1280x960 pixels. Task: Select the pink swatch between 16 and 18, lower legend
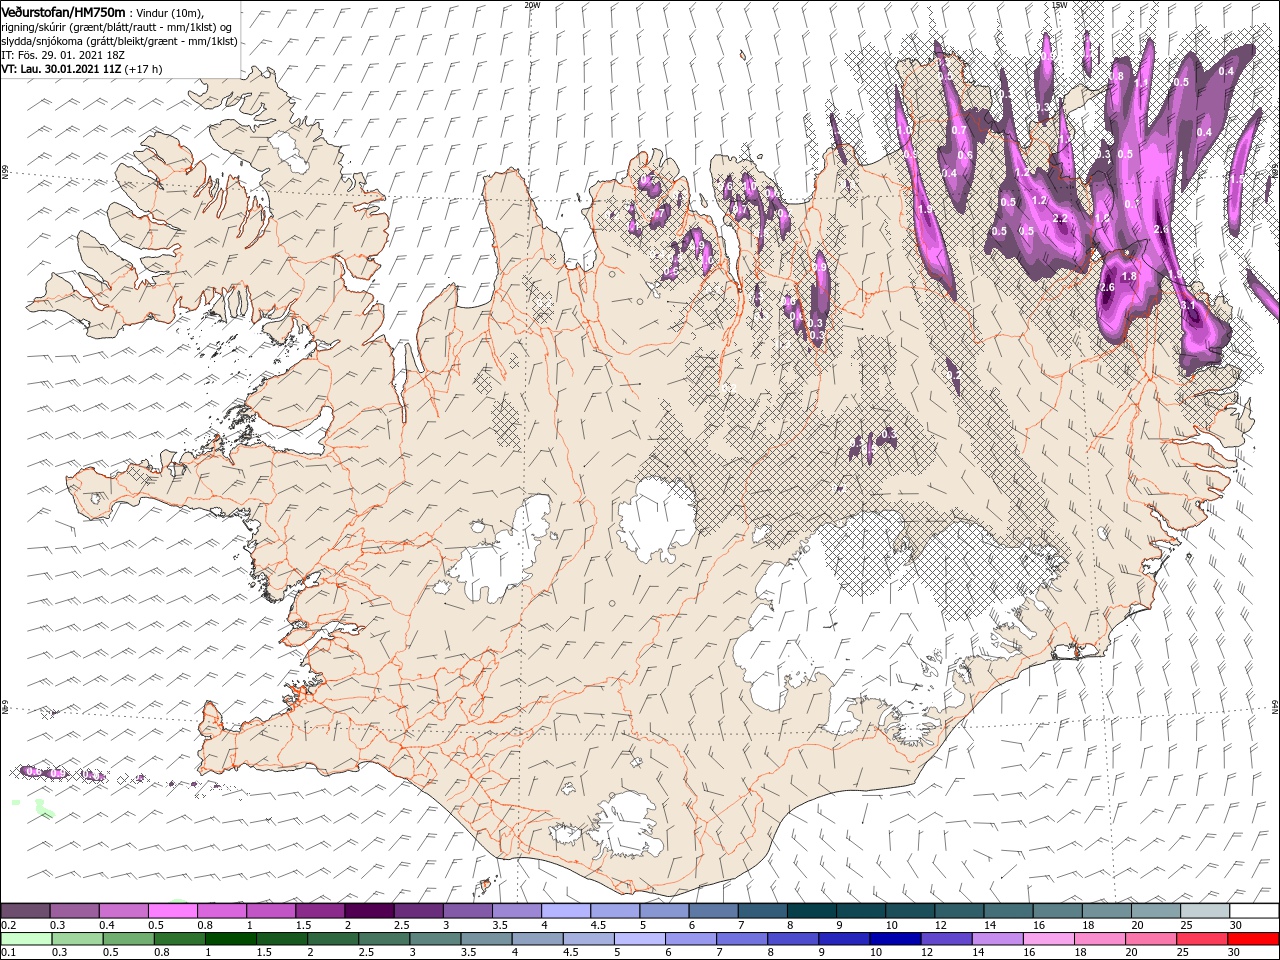tap(1049, 938)
